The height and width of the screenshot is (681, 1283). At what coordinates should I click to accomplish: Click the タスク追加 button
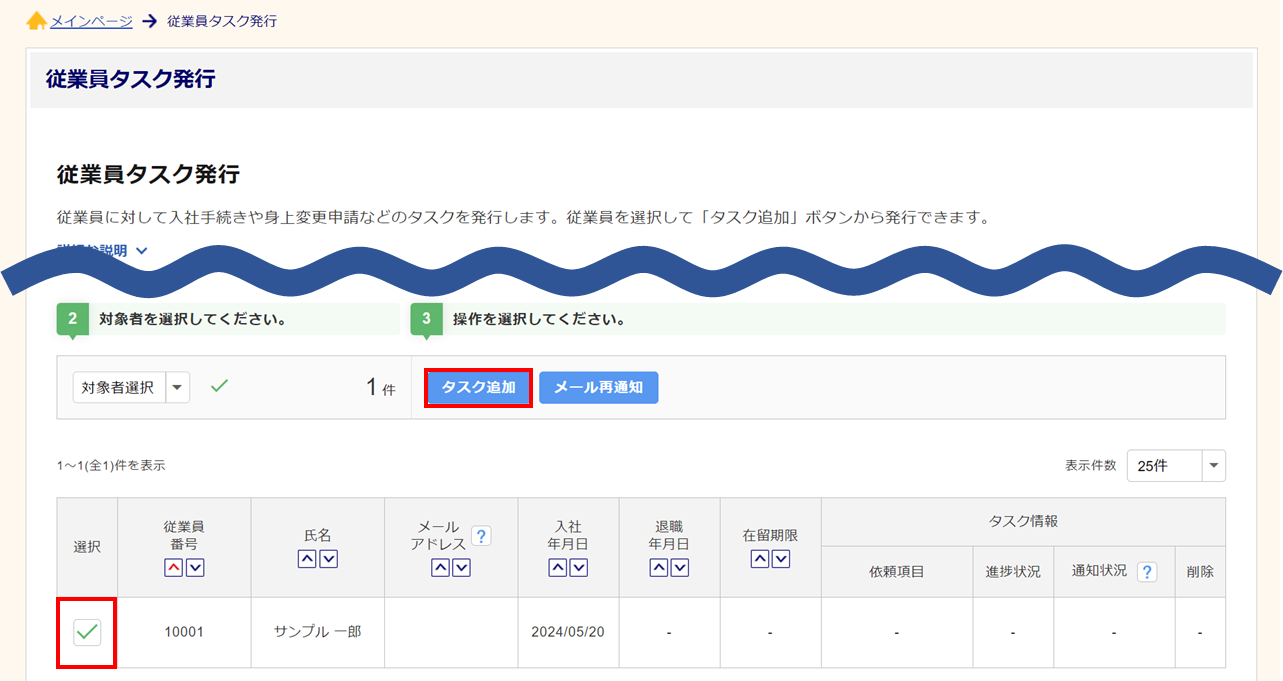pos(478,388)
